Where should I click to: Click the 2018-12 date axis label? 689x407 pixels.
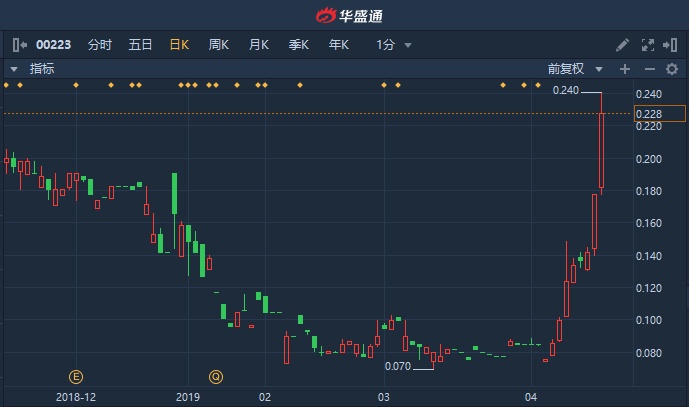coord(76,397)
